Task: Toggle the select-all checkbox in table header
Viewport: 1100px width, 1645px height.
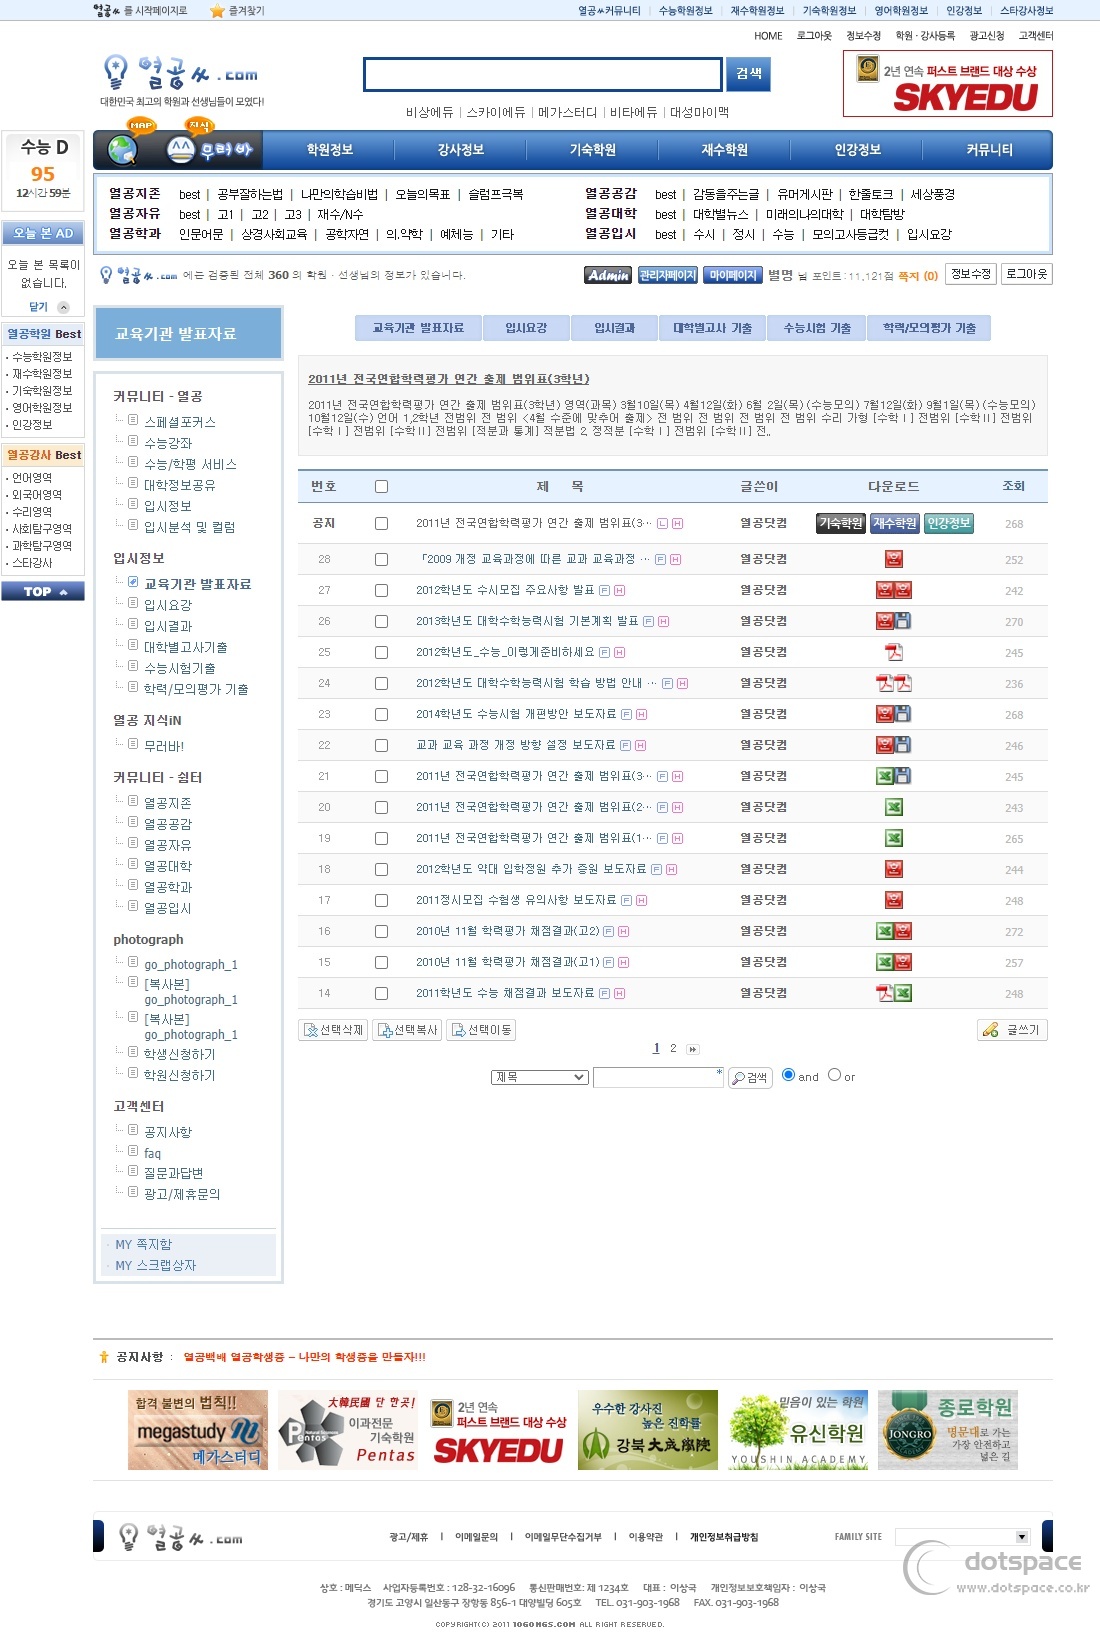Action: point(381,487)
